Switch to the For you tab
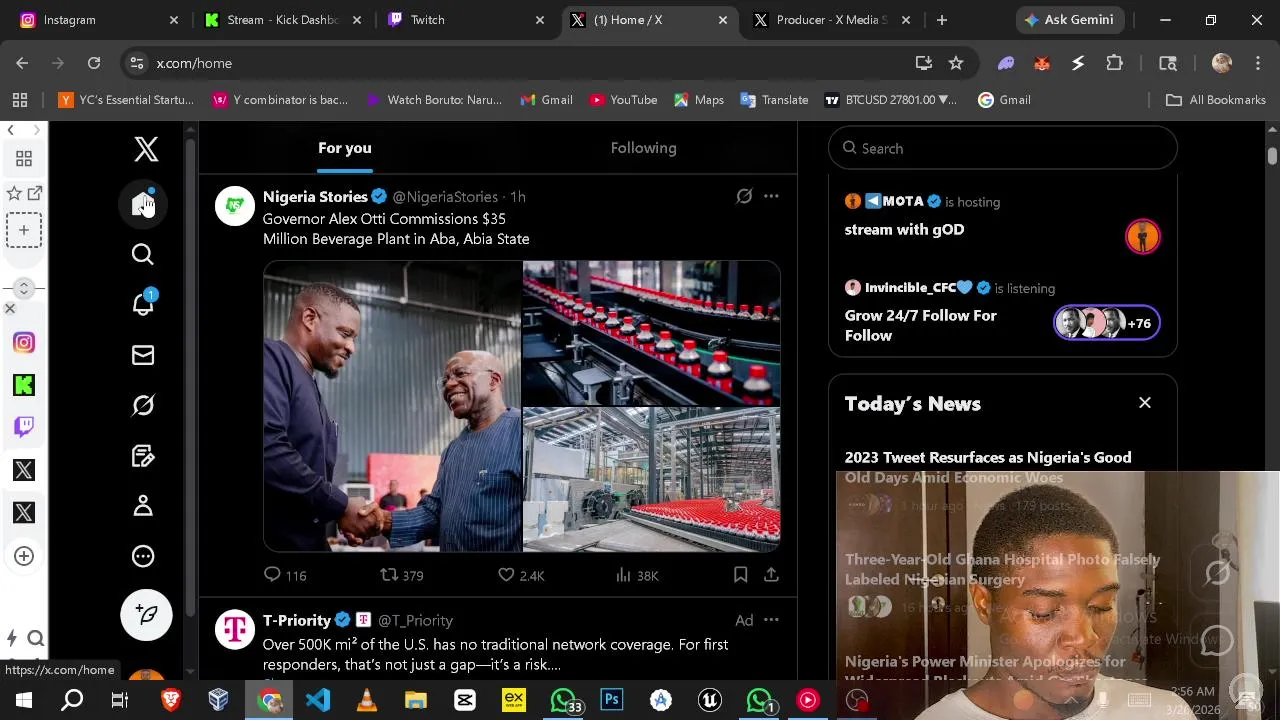 [x=345, y=148]
